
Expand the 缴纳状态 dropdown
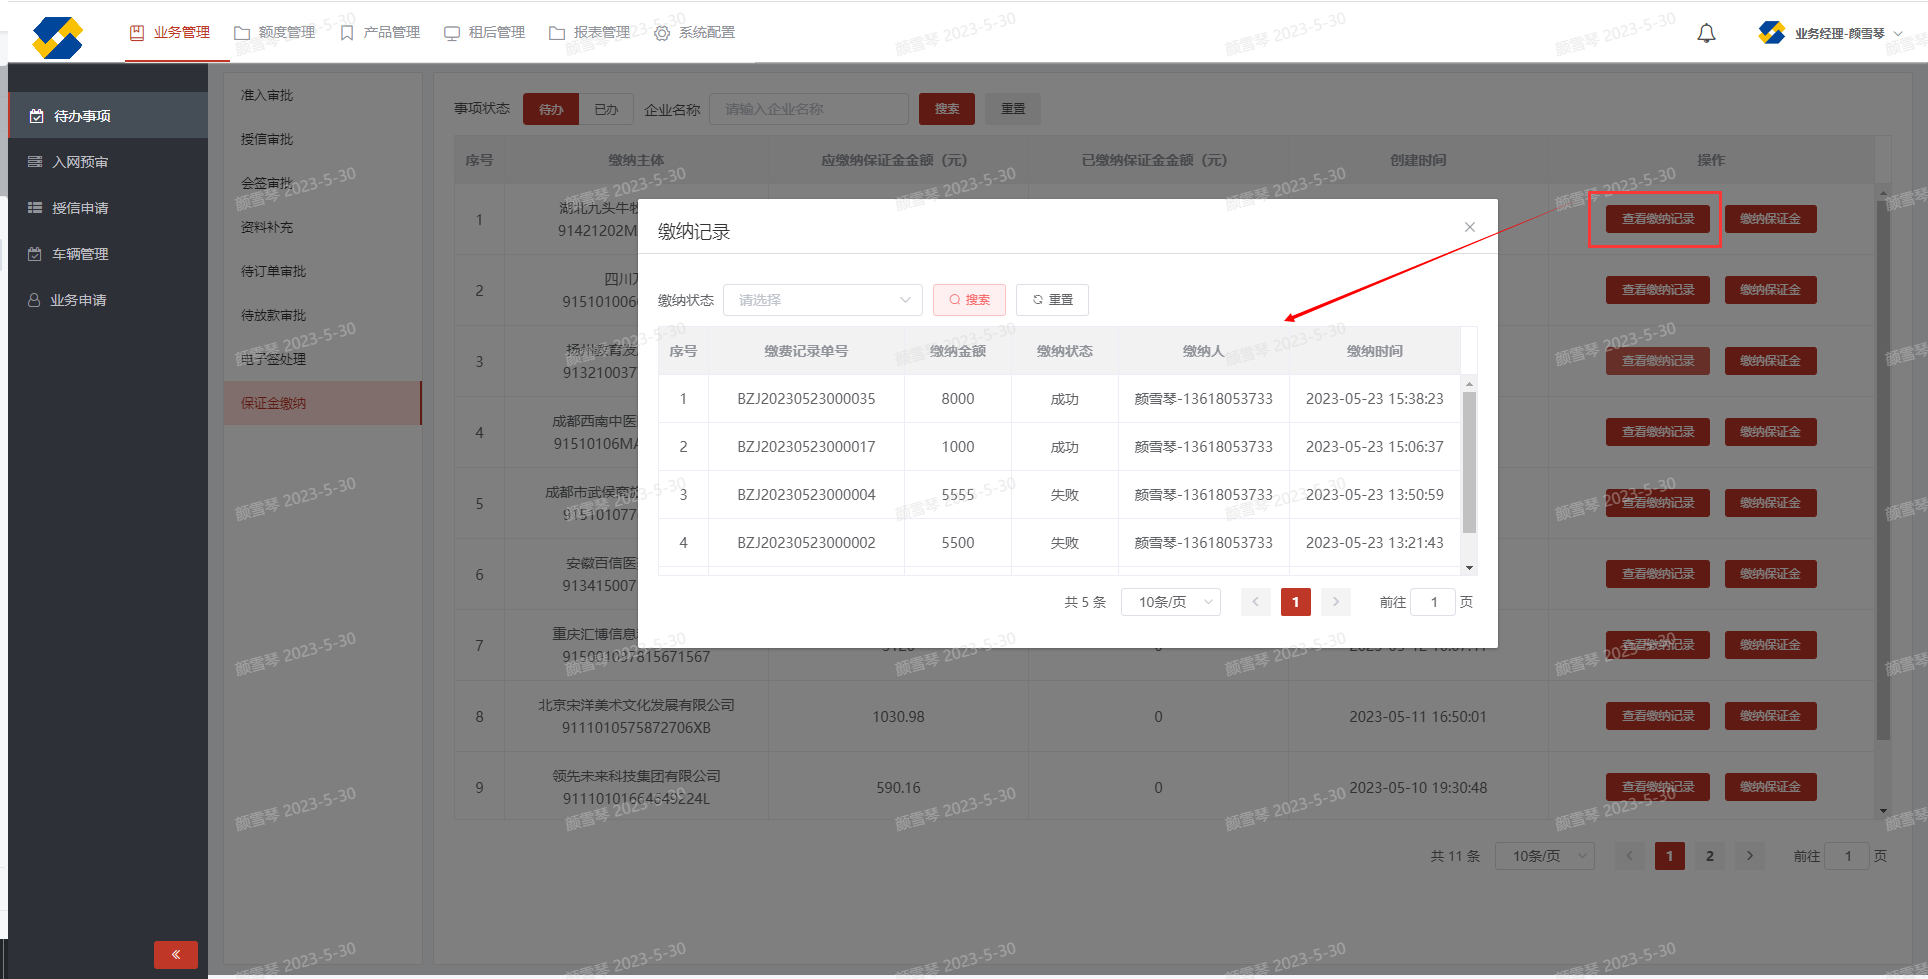tap(822, 300)
